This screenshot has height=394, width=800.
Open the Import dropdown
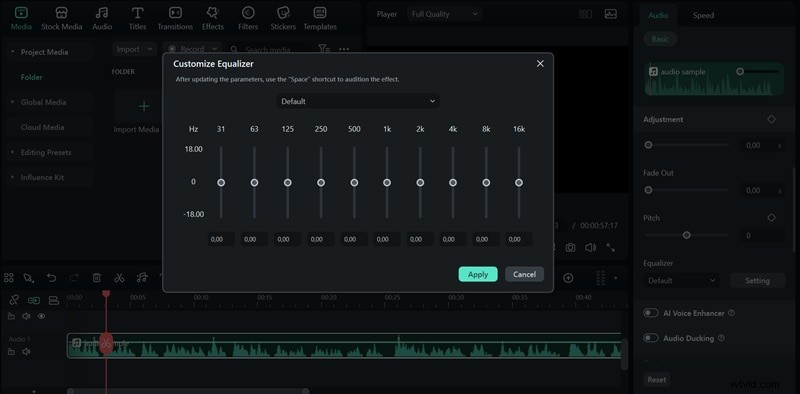click(134, 49)
